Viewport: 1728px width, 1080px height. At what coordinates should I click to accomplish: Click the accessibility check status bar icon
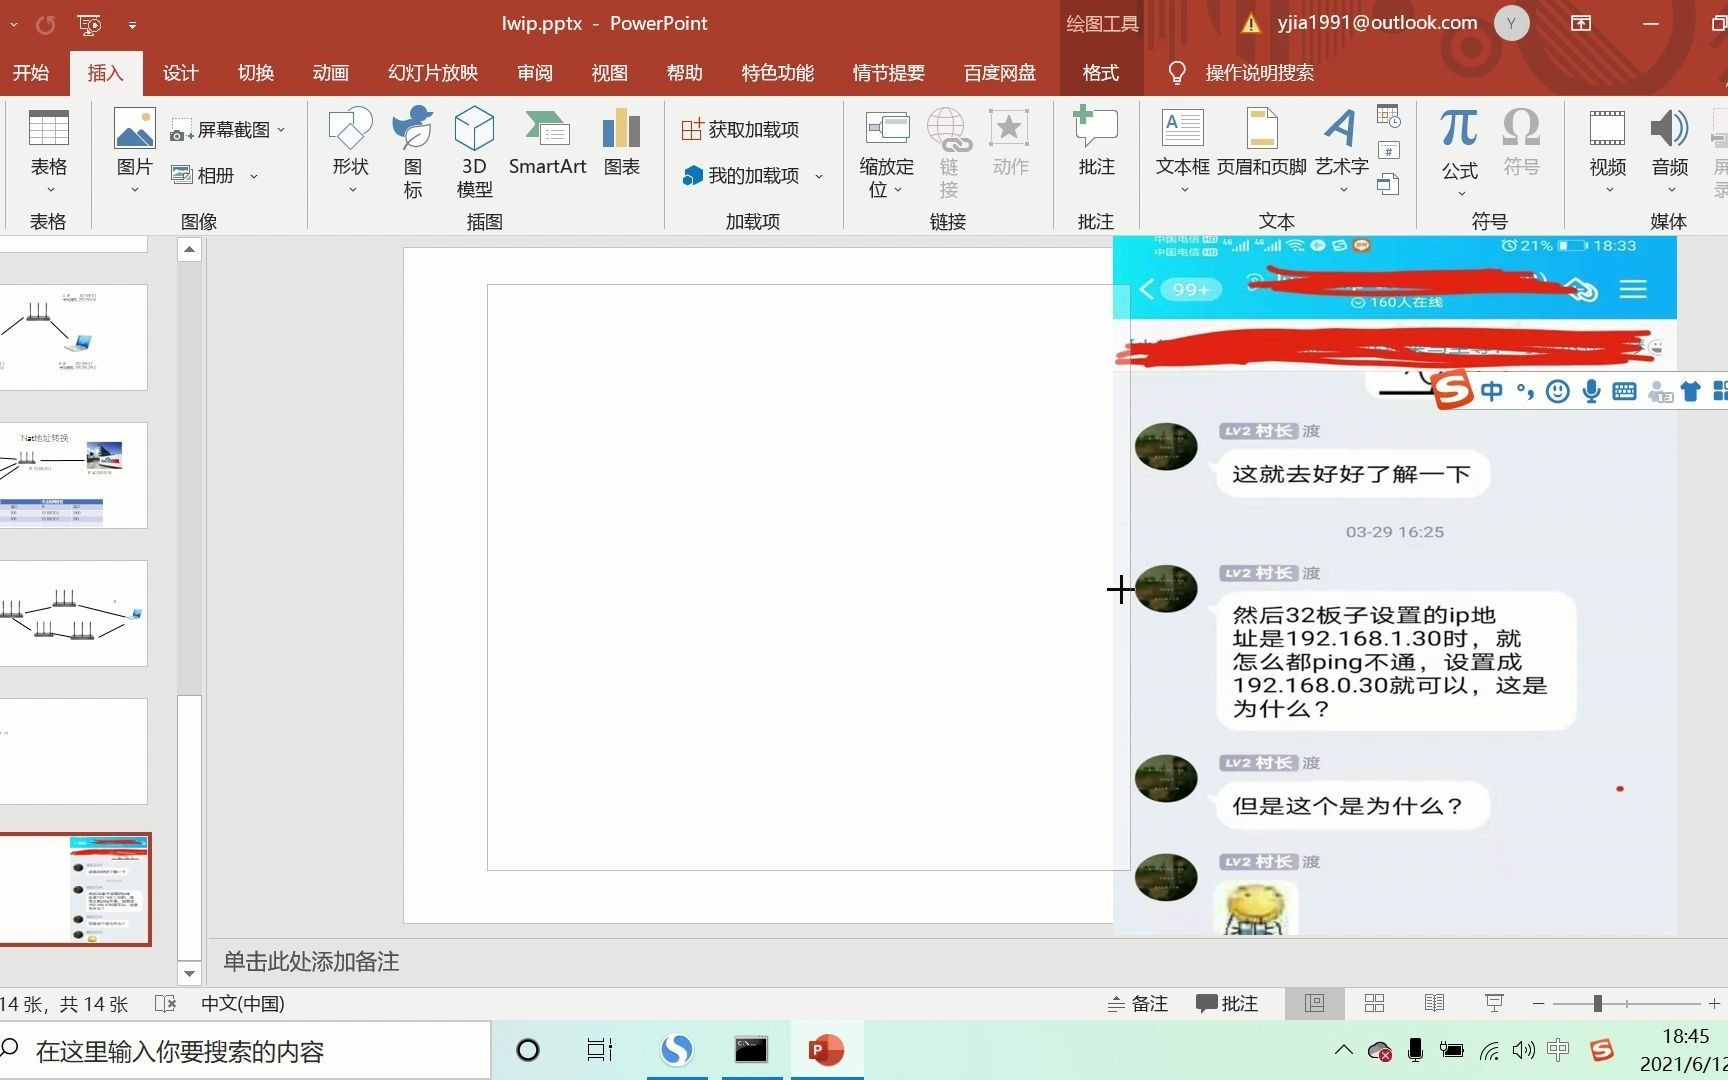166,1003
